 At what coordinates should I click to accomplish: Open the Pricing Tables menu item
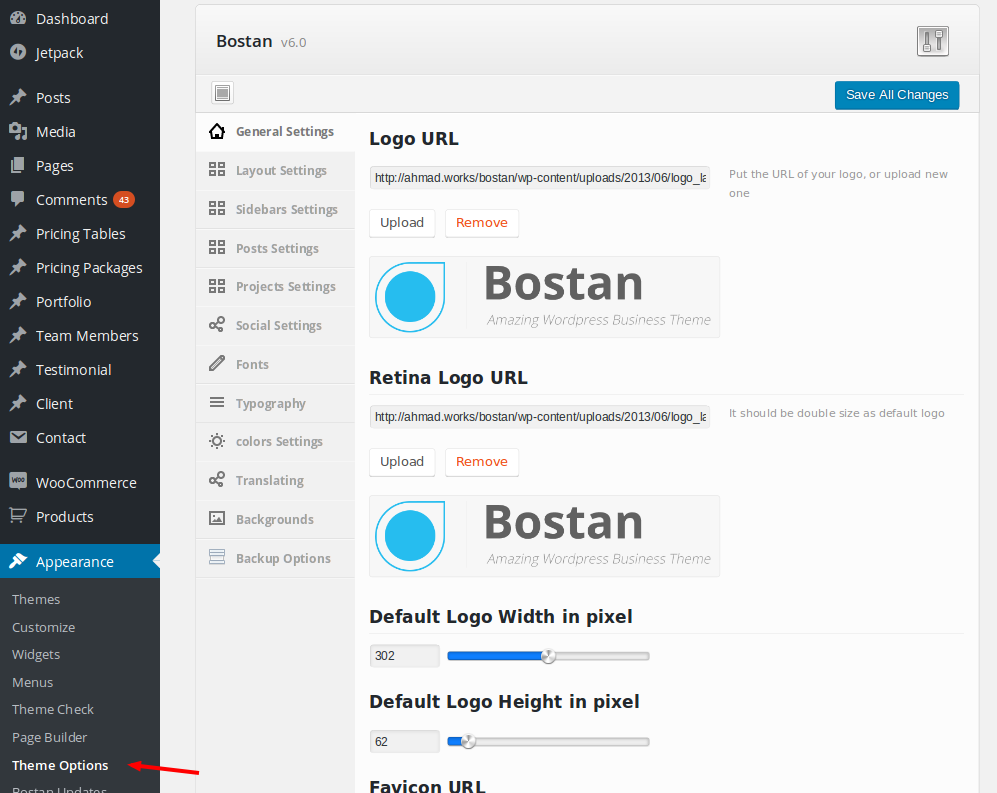point(81,234)
